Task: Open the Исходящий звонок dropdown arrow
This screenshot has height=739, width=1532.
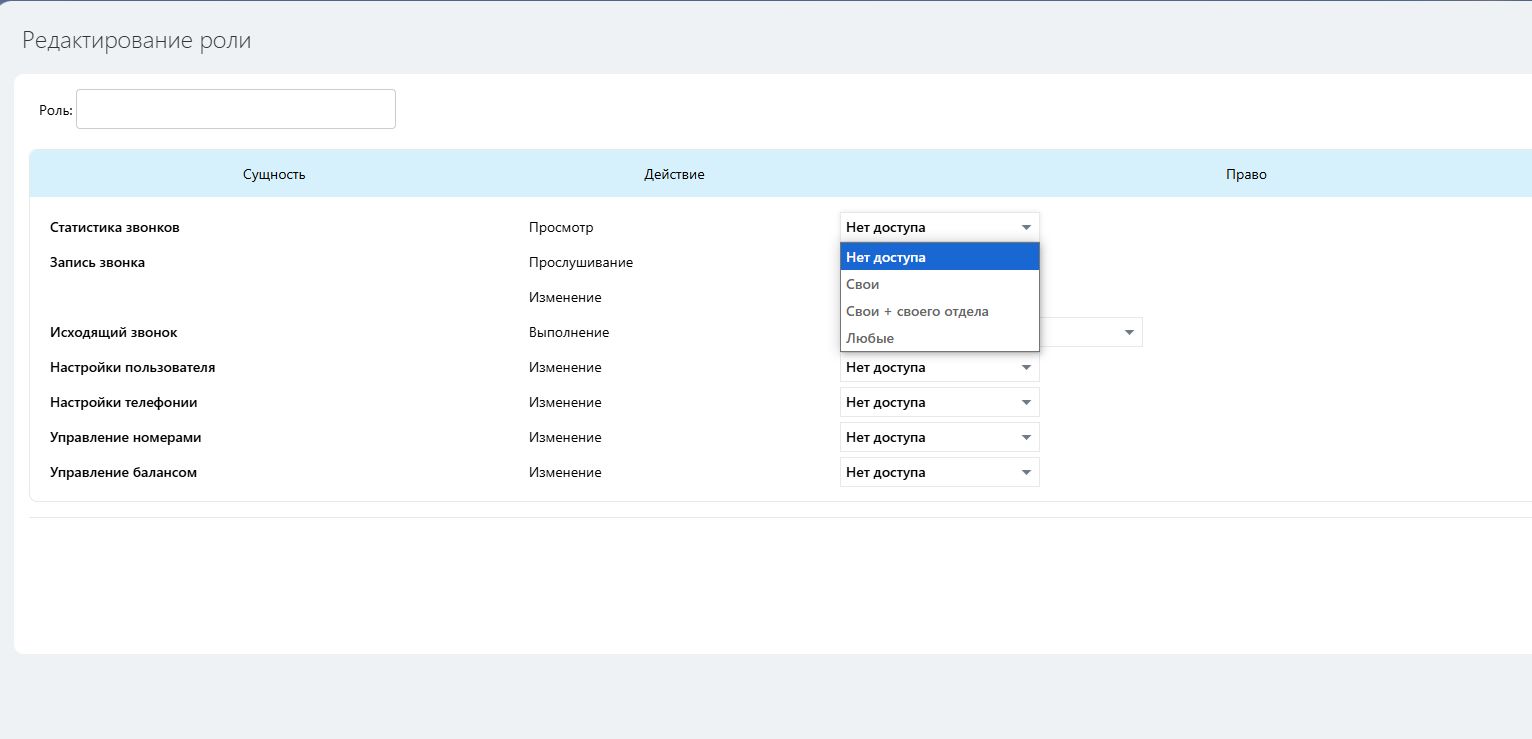Action: (1128, 332)
